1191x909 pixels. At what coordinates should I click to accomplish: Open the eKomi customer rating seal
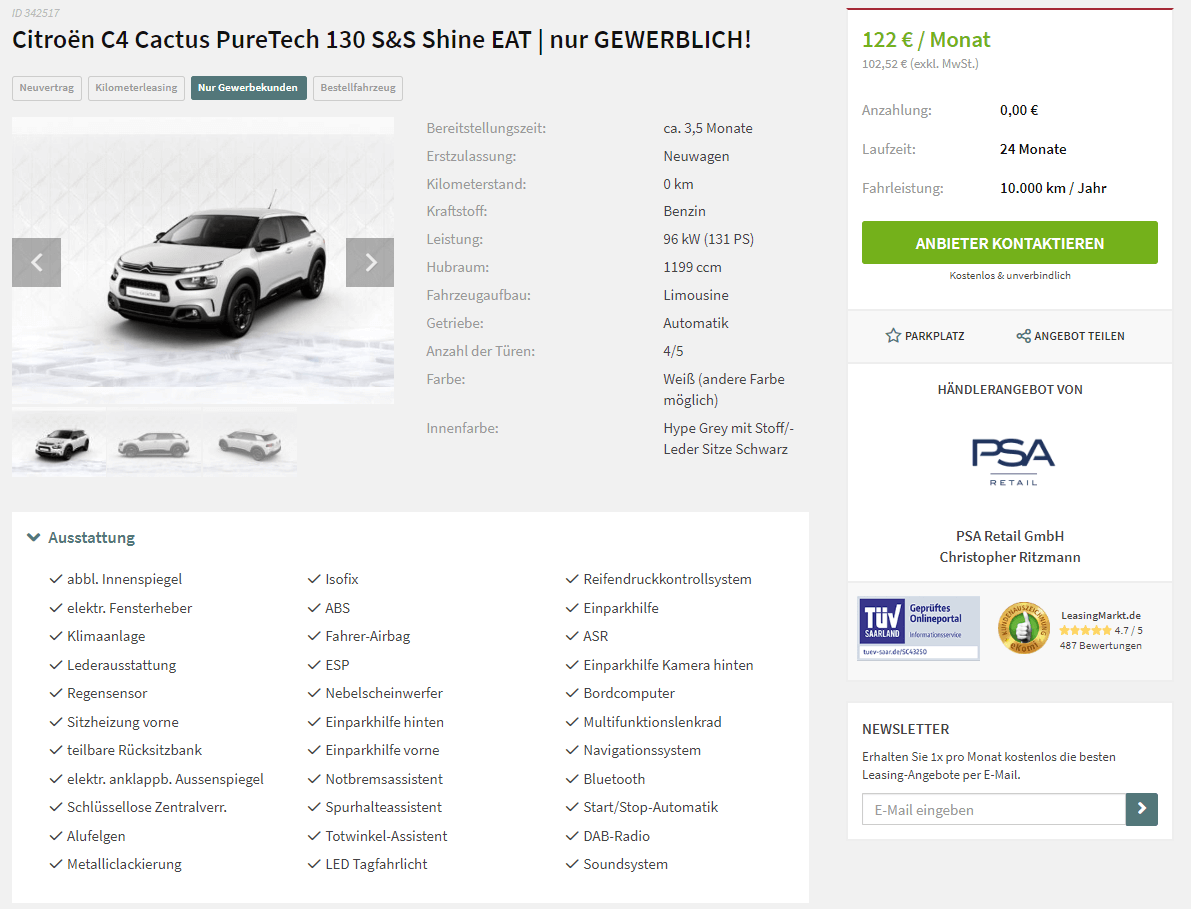pyautogui.click(x=1023, y=628)
